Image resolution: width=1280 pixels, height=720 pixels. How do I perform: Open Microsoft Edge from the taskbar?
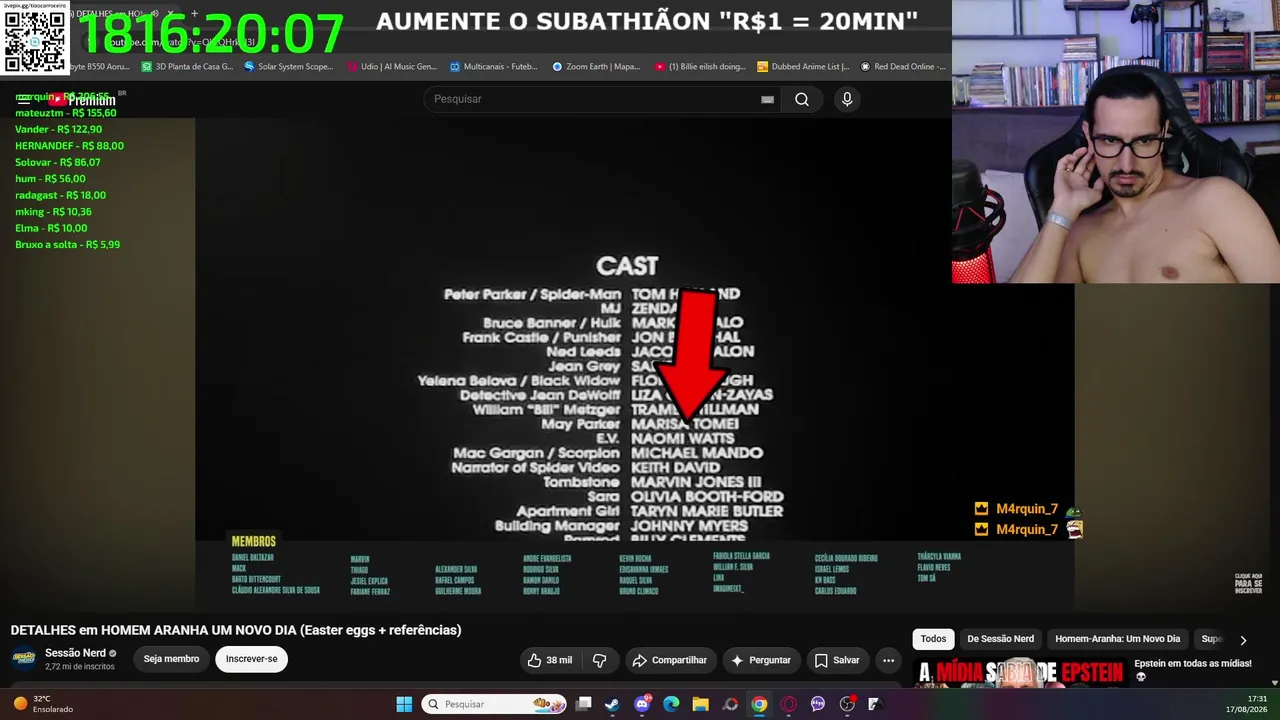[x=671, y=704]
